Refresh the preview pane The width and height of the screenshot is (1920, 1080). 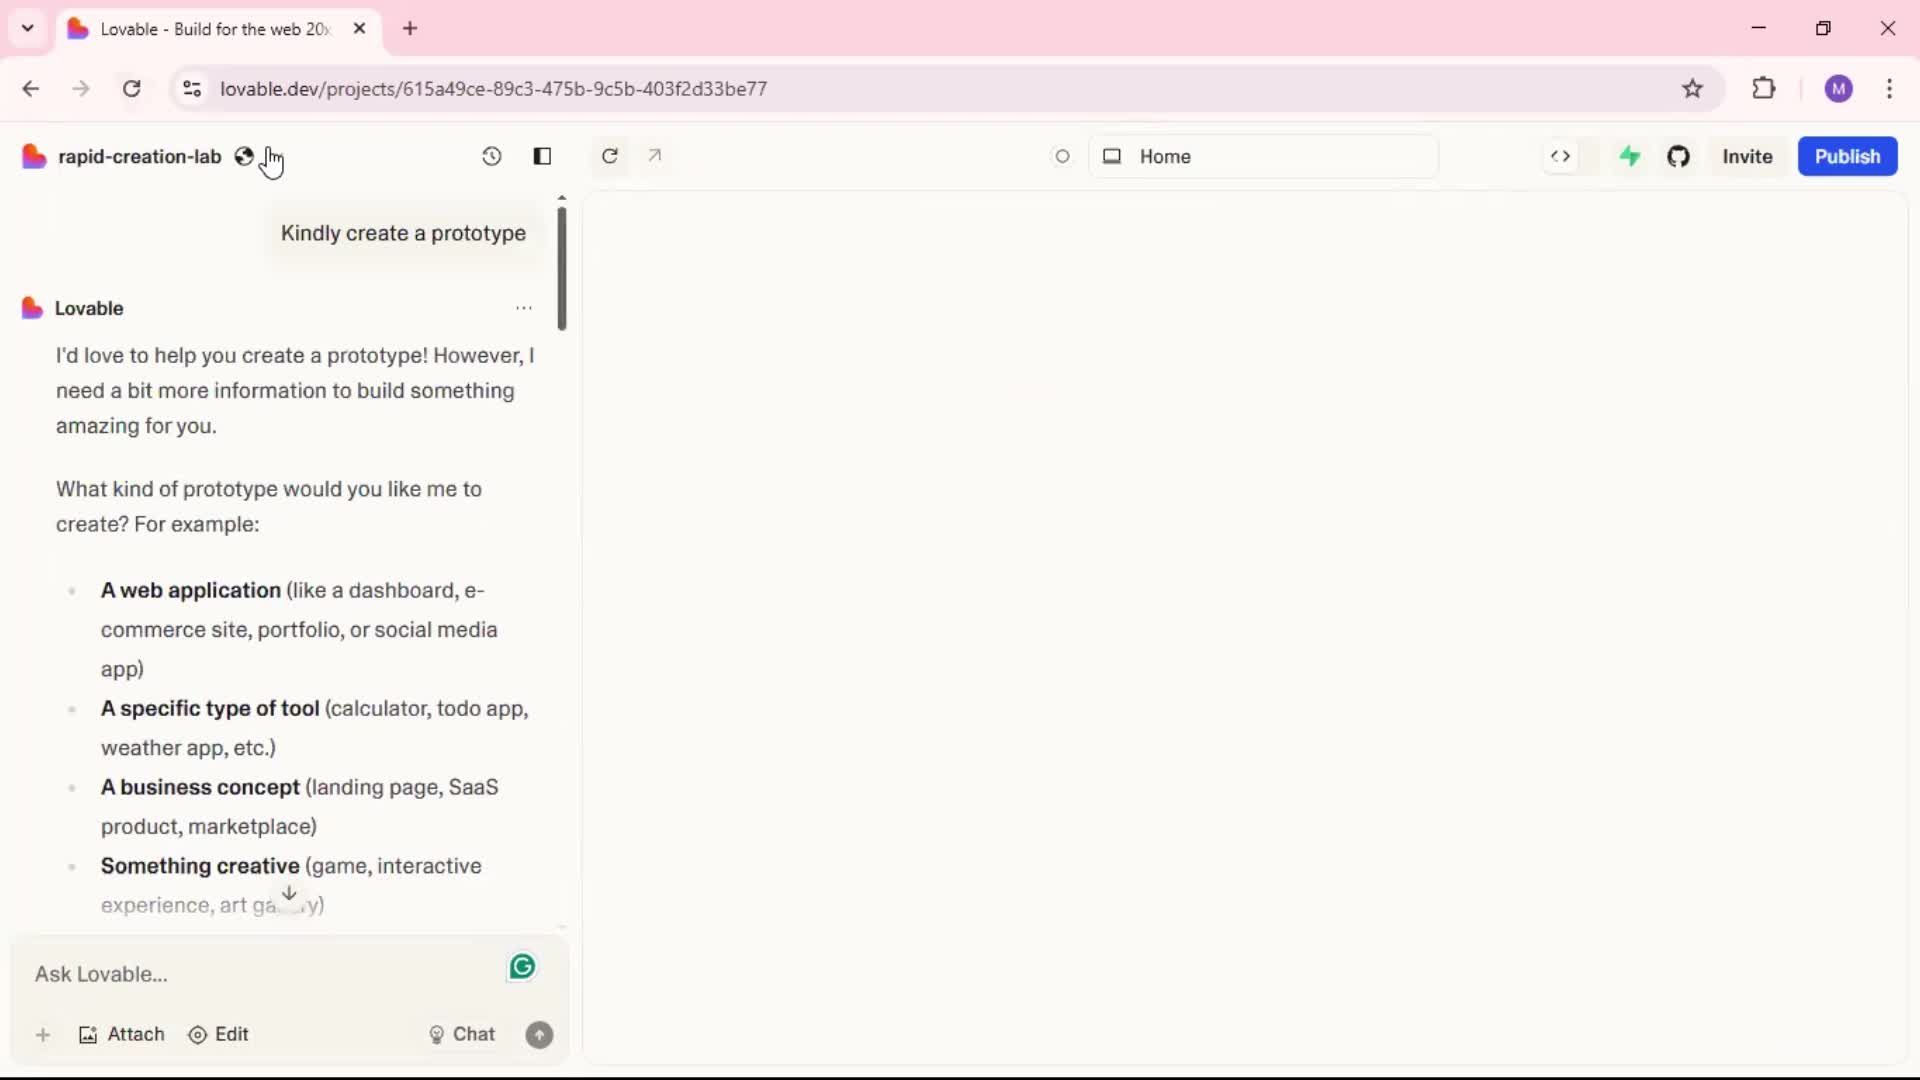610,156
